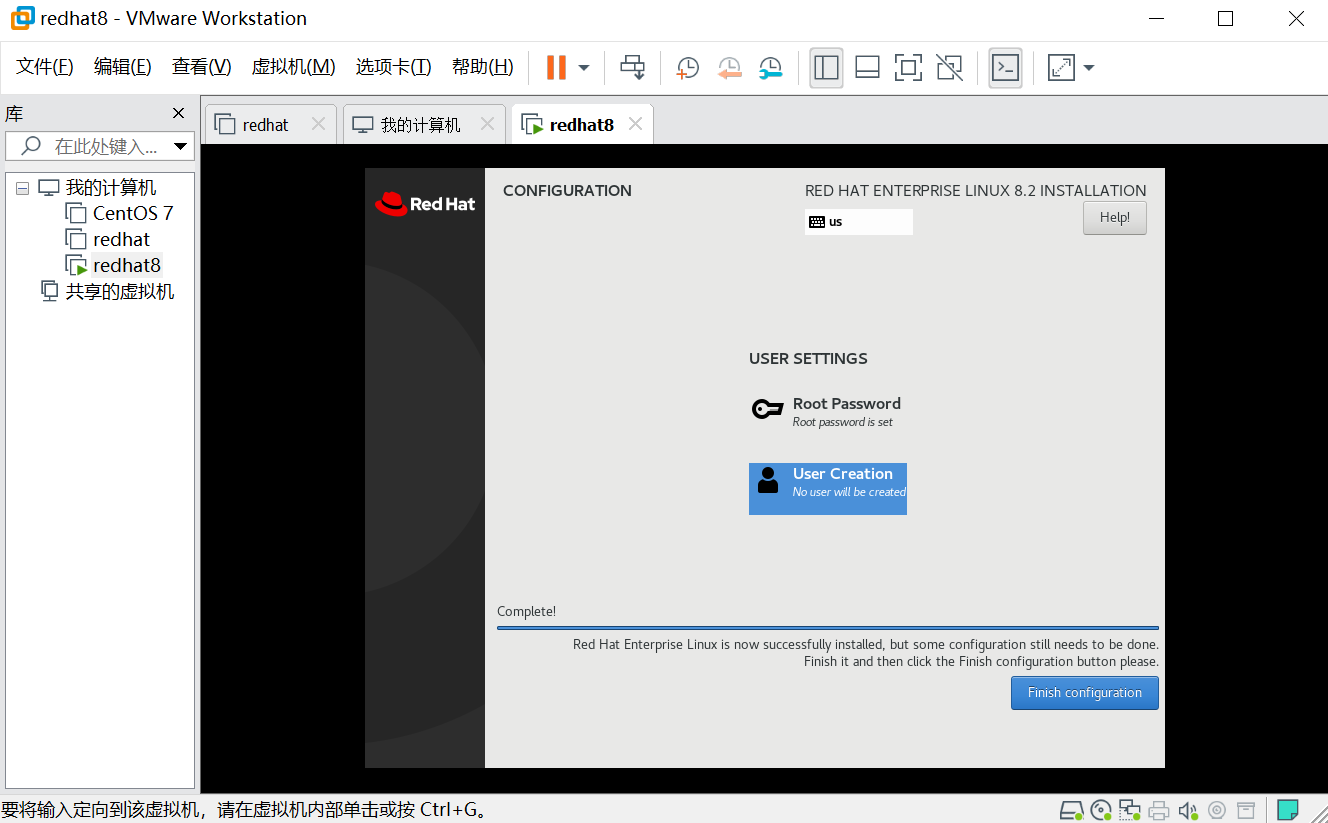Screen dimensions: 1328x823
Task: Click the pause virtual machine icon
Action: (556, 67)
